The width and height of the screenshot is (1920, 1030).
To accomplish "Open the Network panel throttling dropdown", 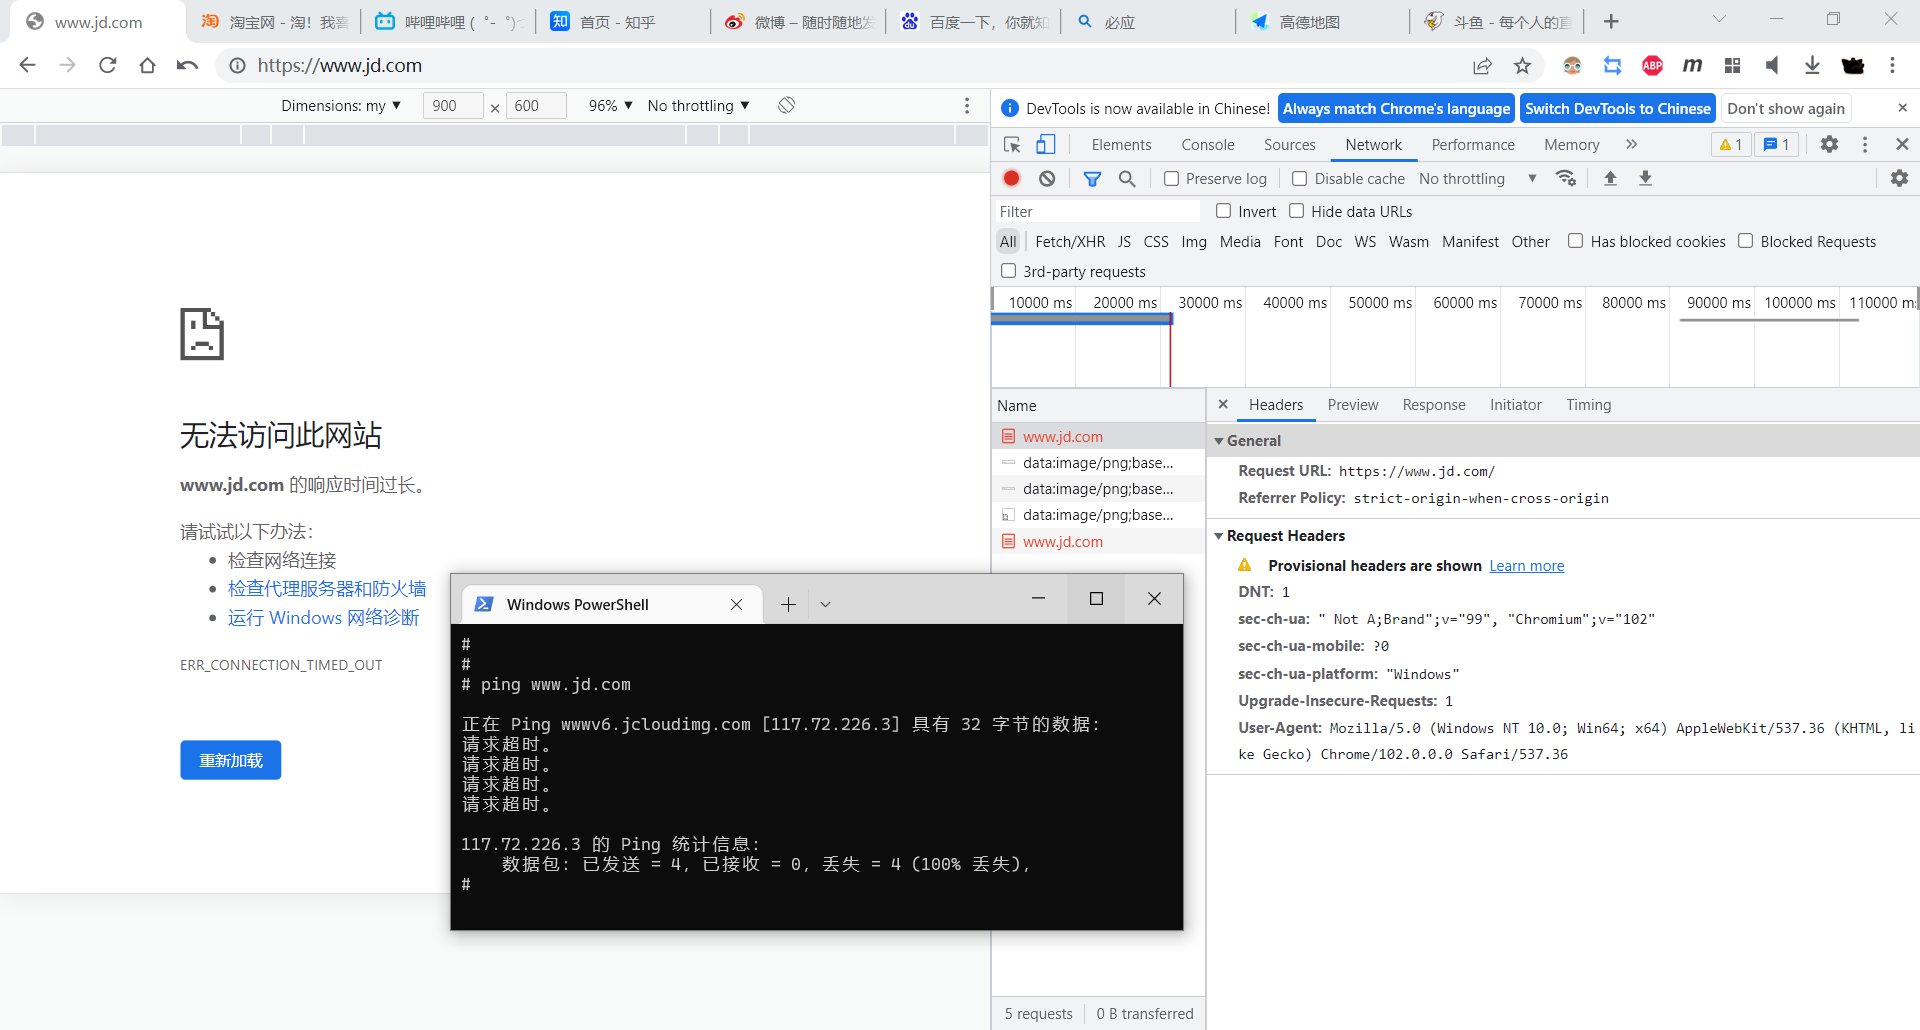I will (1478, 178).
